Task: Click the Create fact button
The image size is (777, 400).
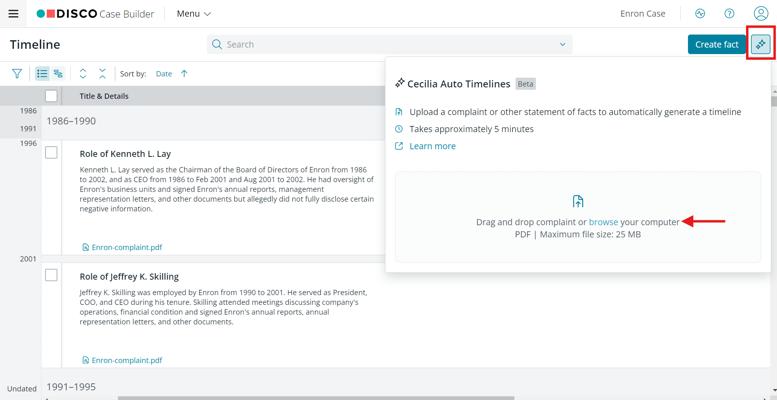Action: click(x=716, y=45)
